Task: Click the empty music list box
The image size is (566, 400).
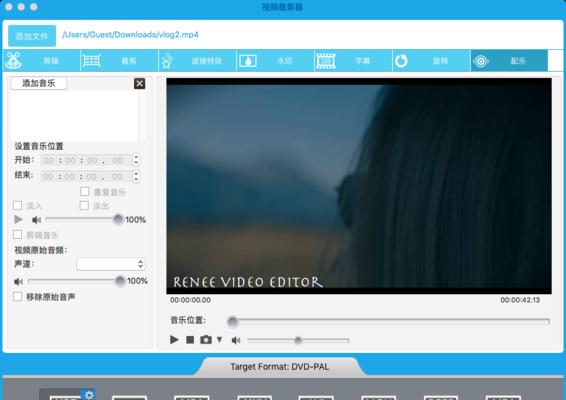Action: (74, 116)
